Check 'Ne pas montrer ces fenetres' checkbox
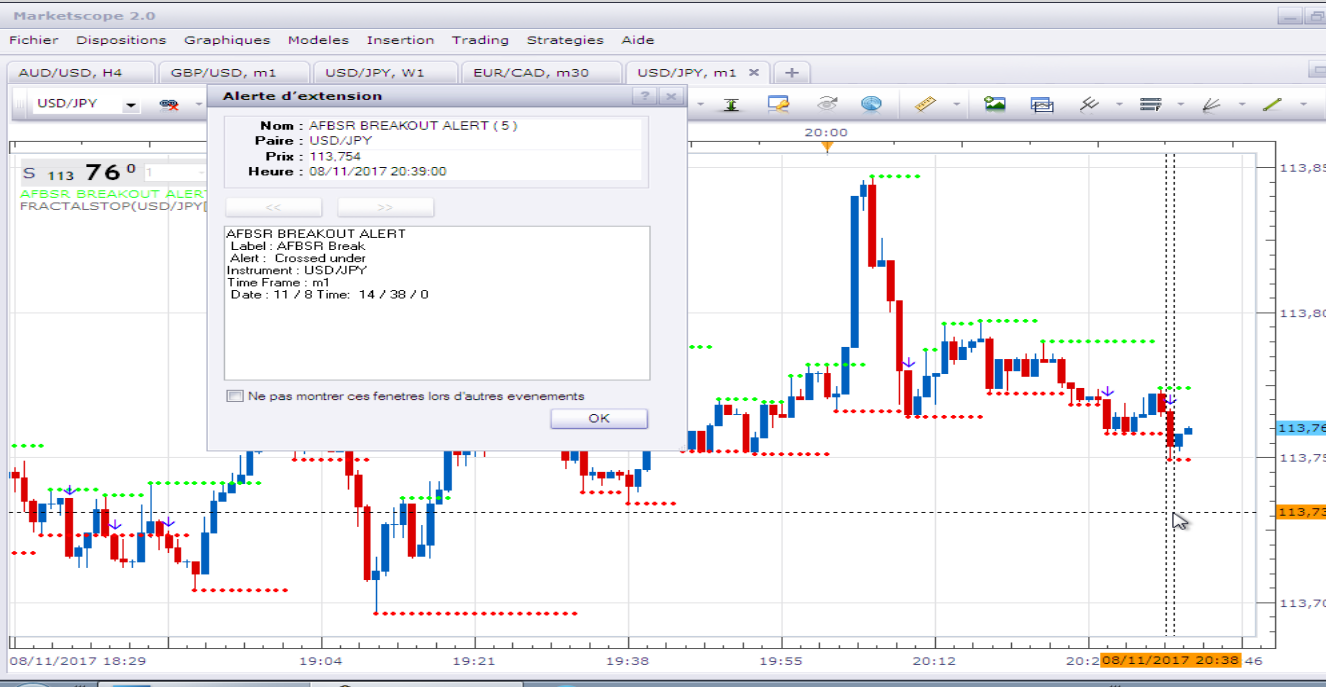 coord(235,396)
